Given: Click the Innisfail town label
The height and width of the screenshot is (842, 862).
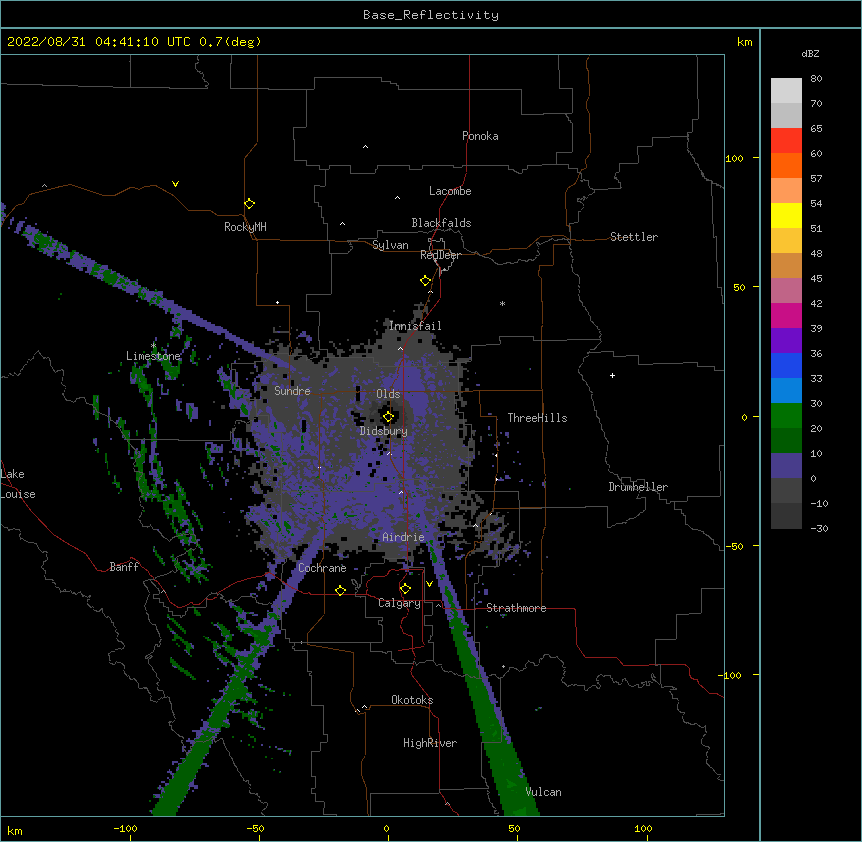Looking at the screenshot, I should click(x=415, y=326).
